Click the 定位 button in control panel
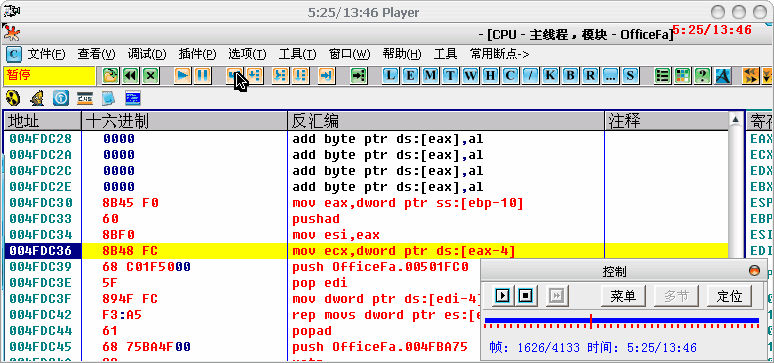This screenshot has height=363, width=774. [x=730, y=296]
